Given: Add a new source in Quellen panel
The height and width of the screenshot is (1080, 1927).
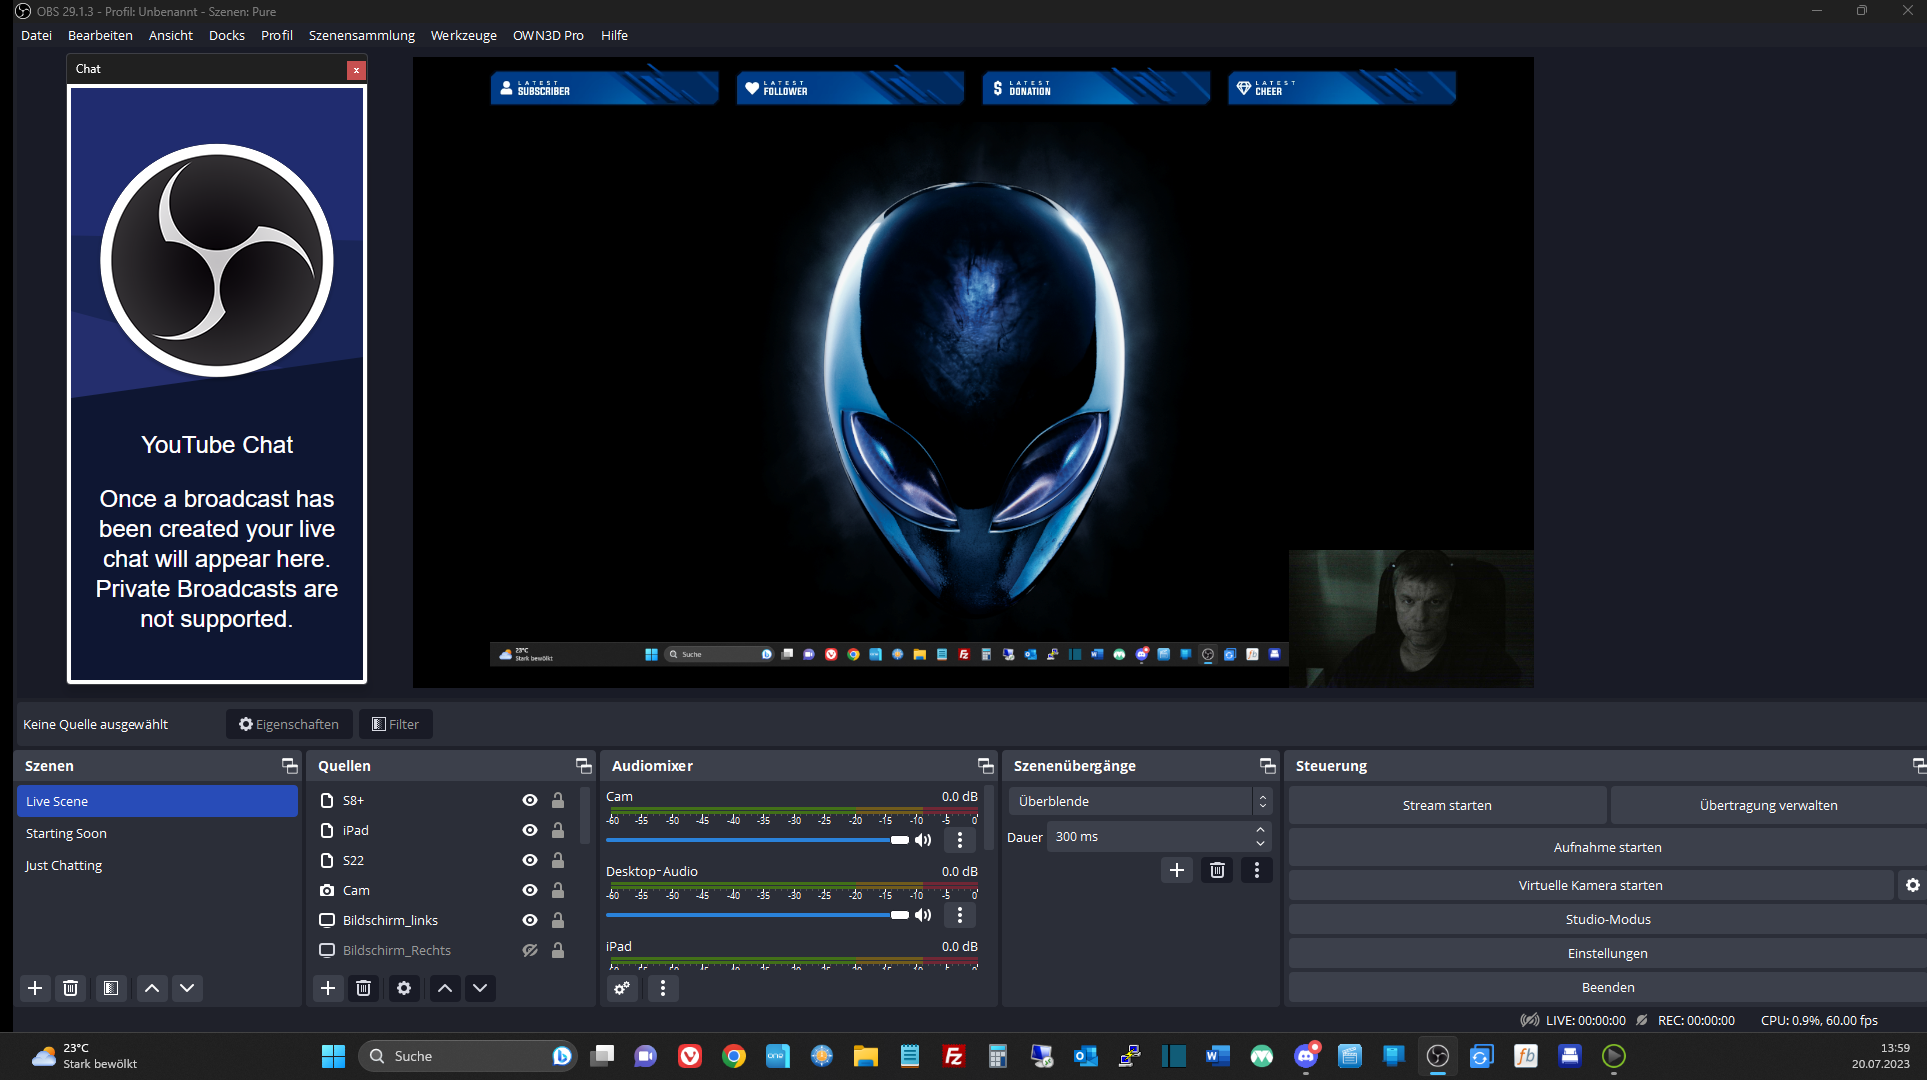Looking at the screenshot, I should 328,988.
